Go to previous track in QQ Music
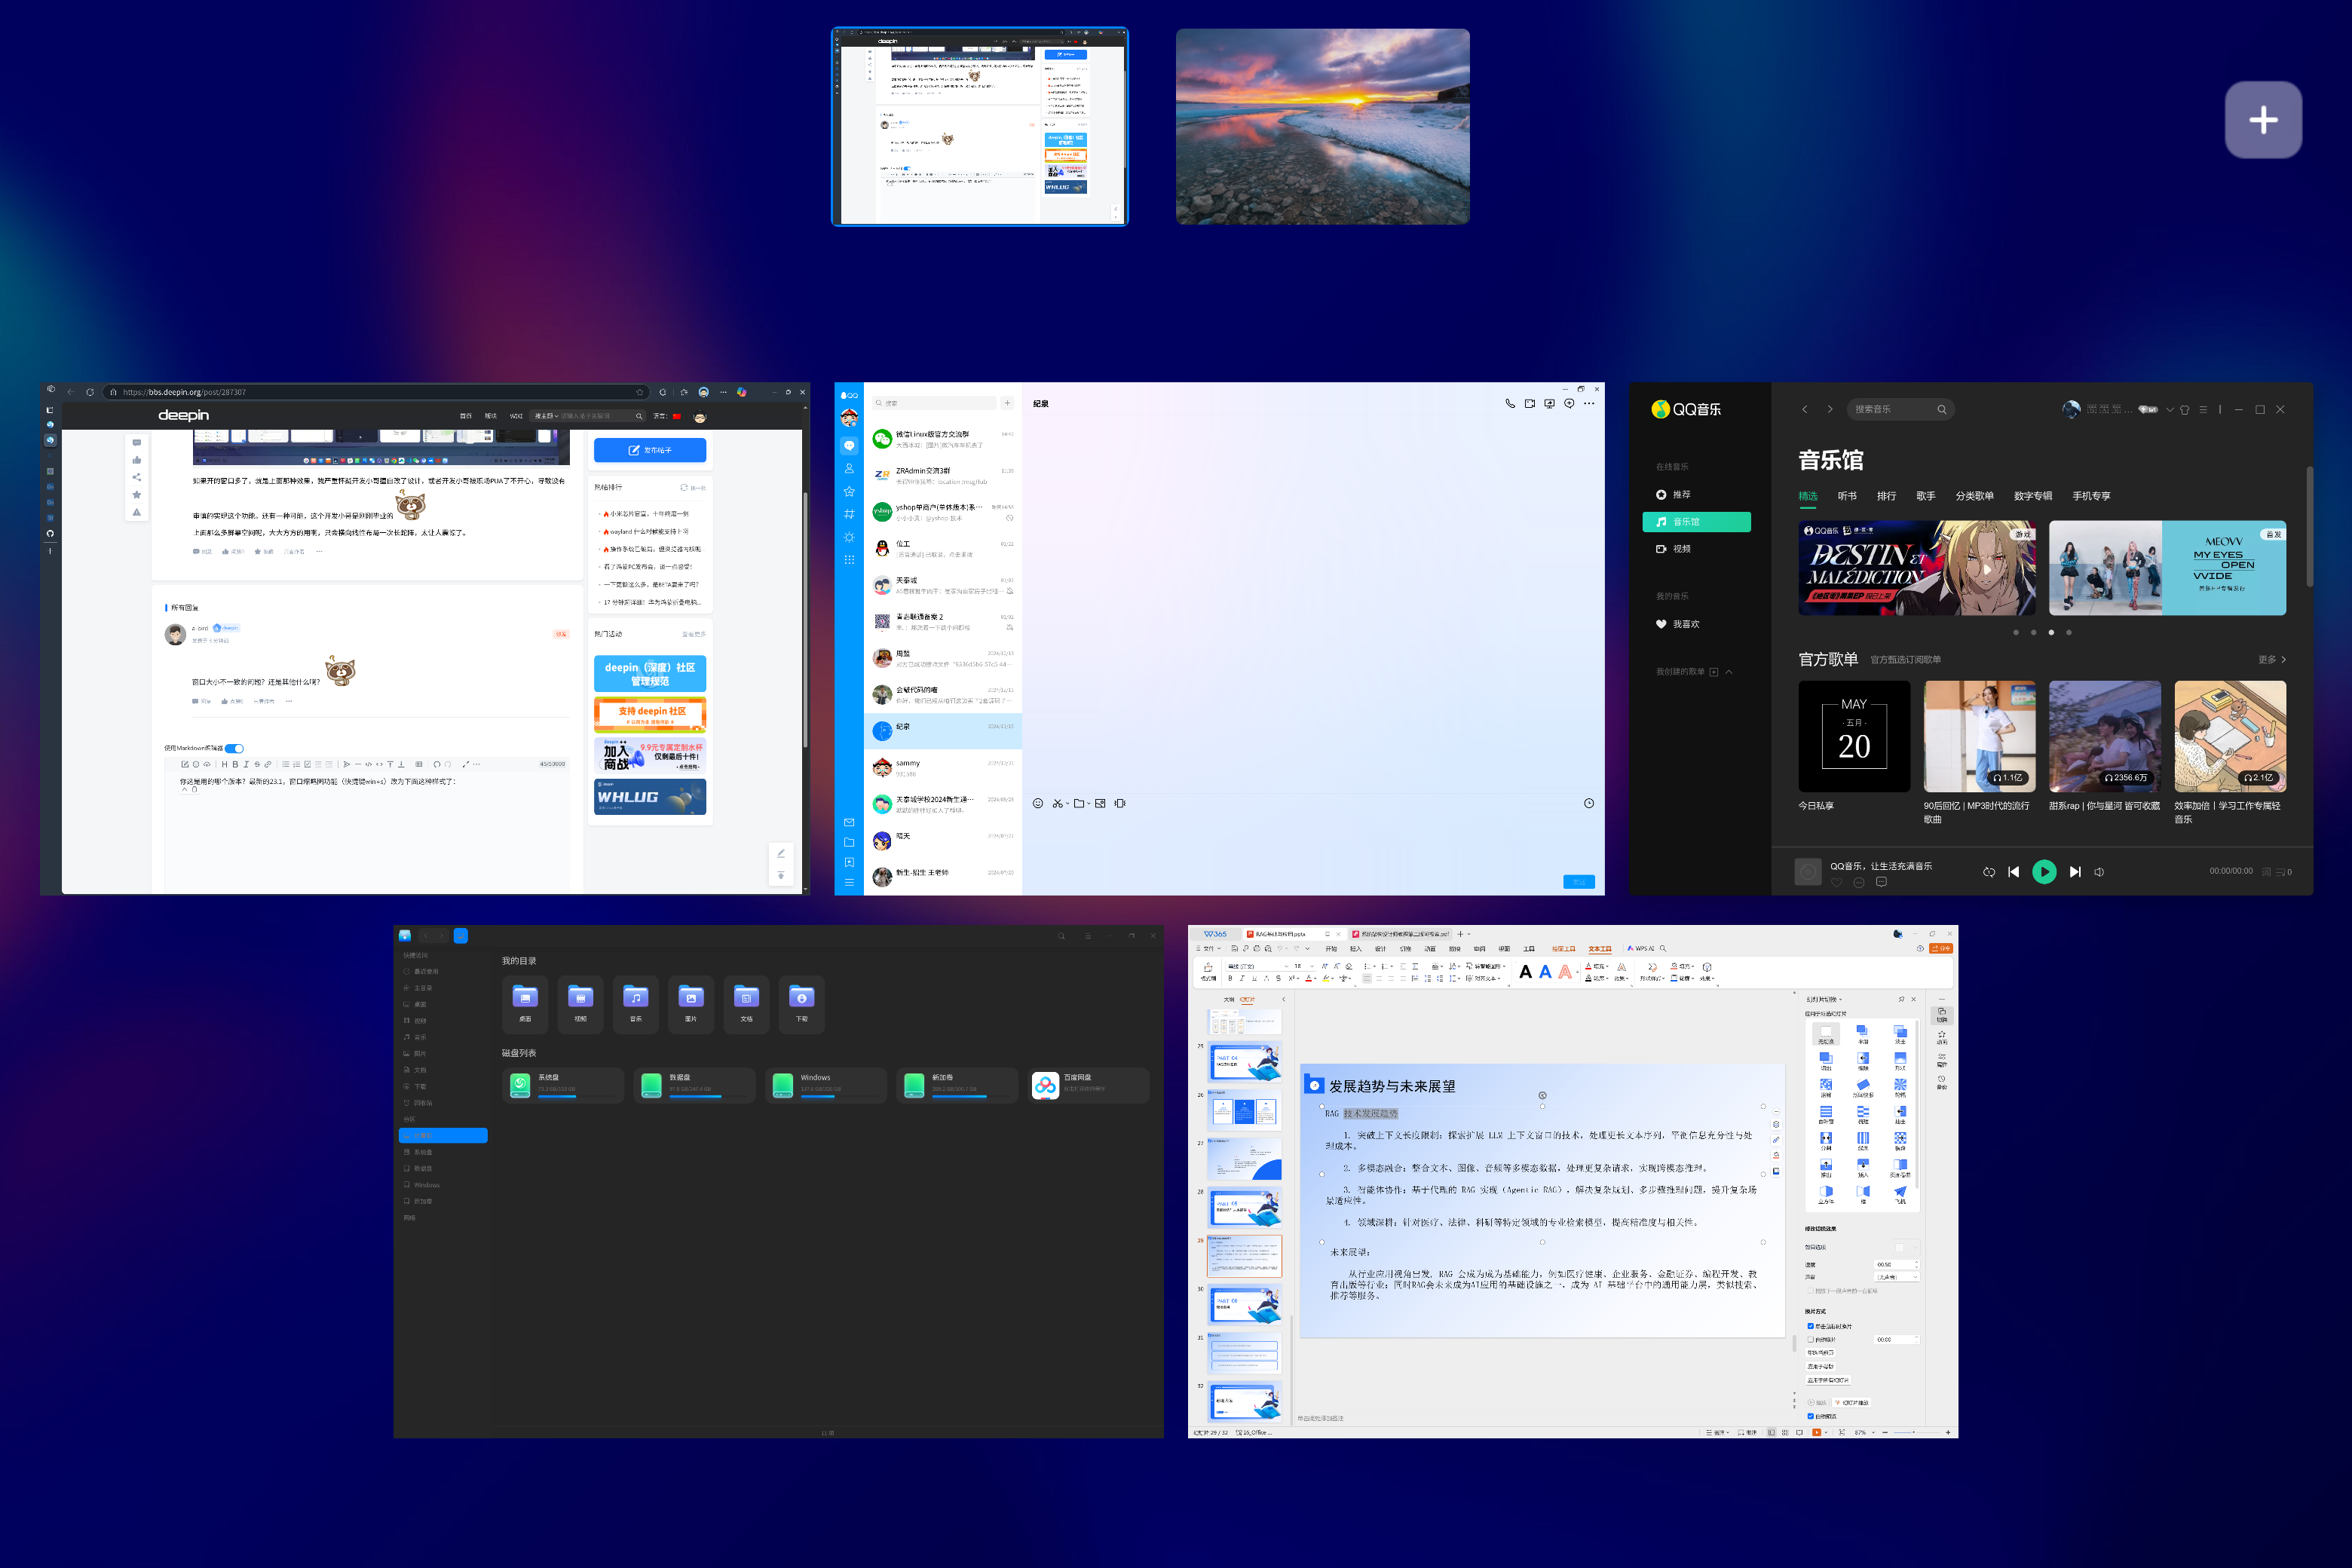2352x1568 pixels. (x=2013, y=872)
